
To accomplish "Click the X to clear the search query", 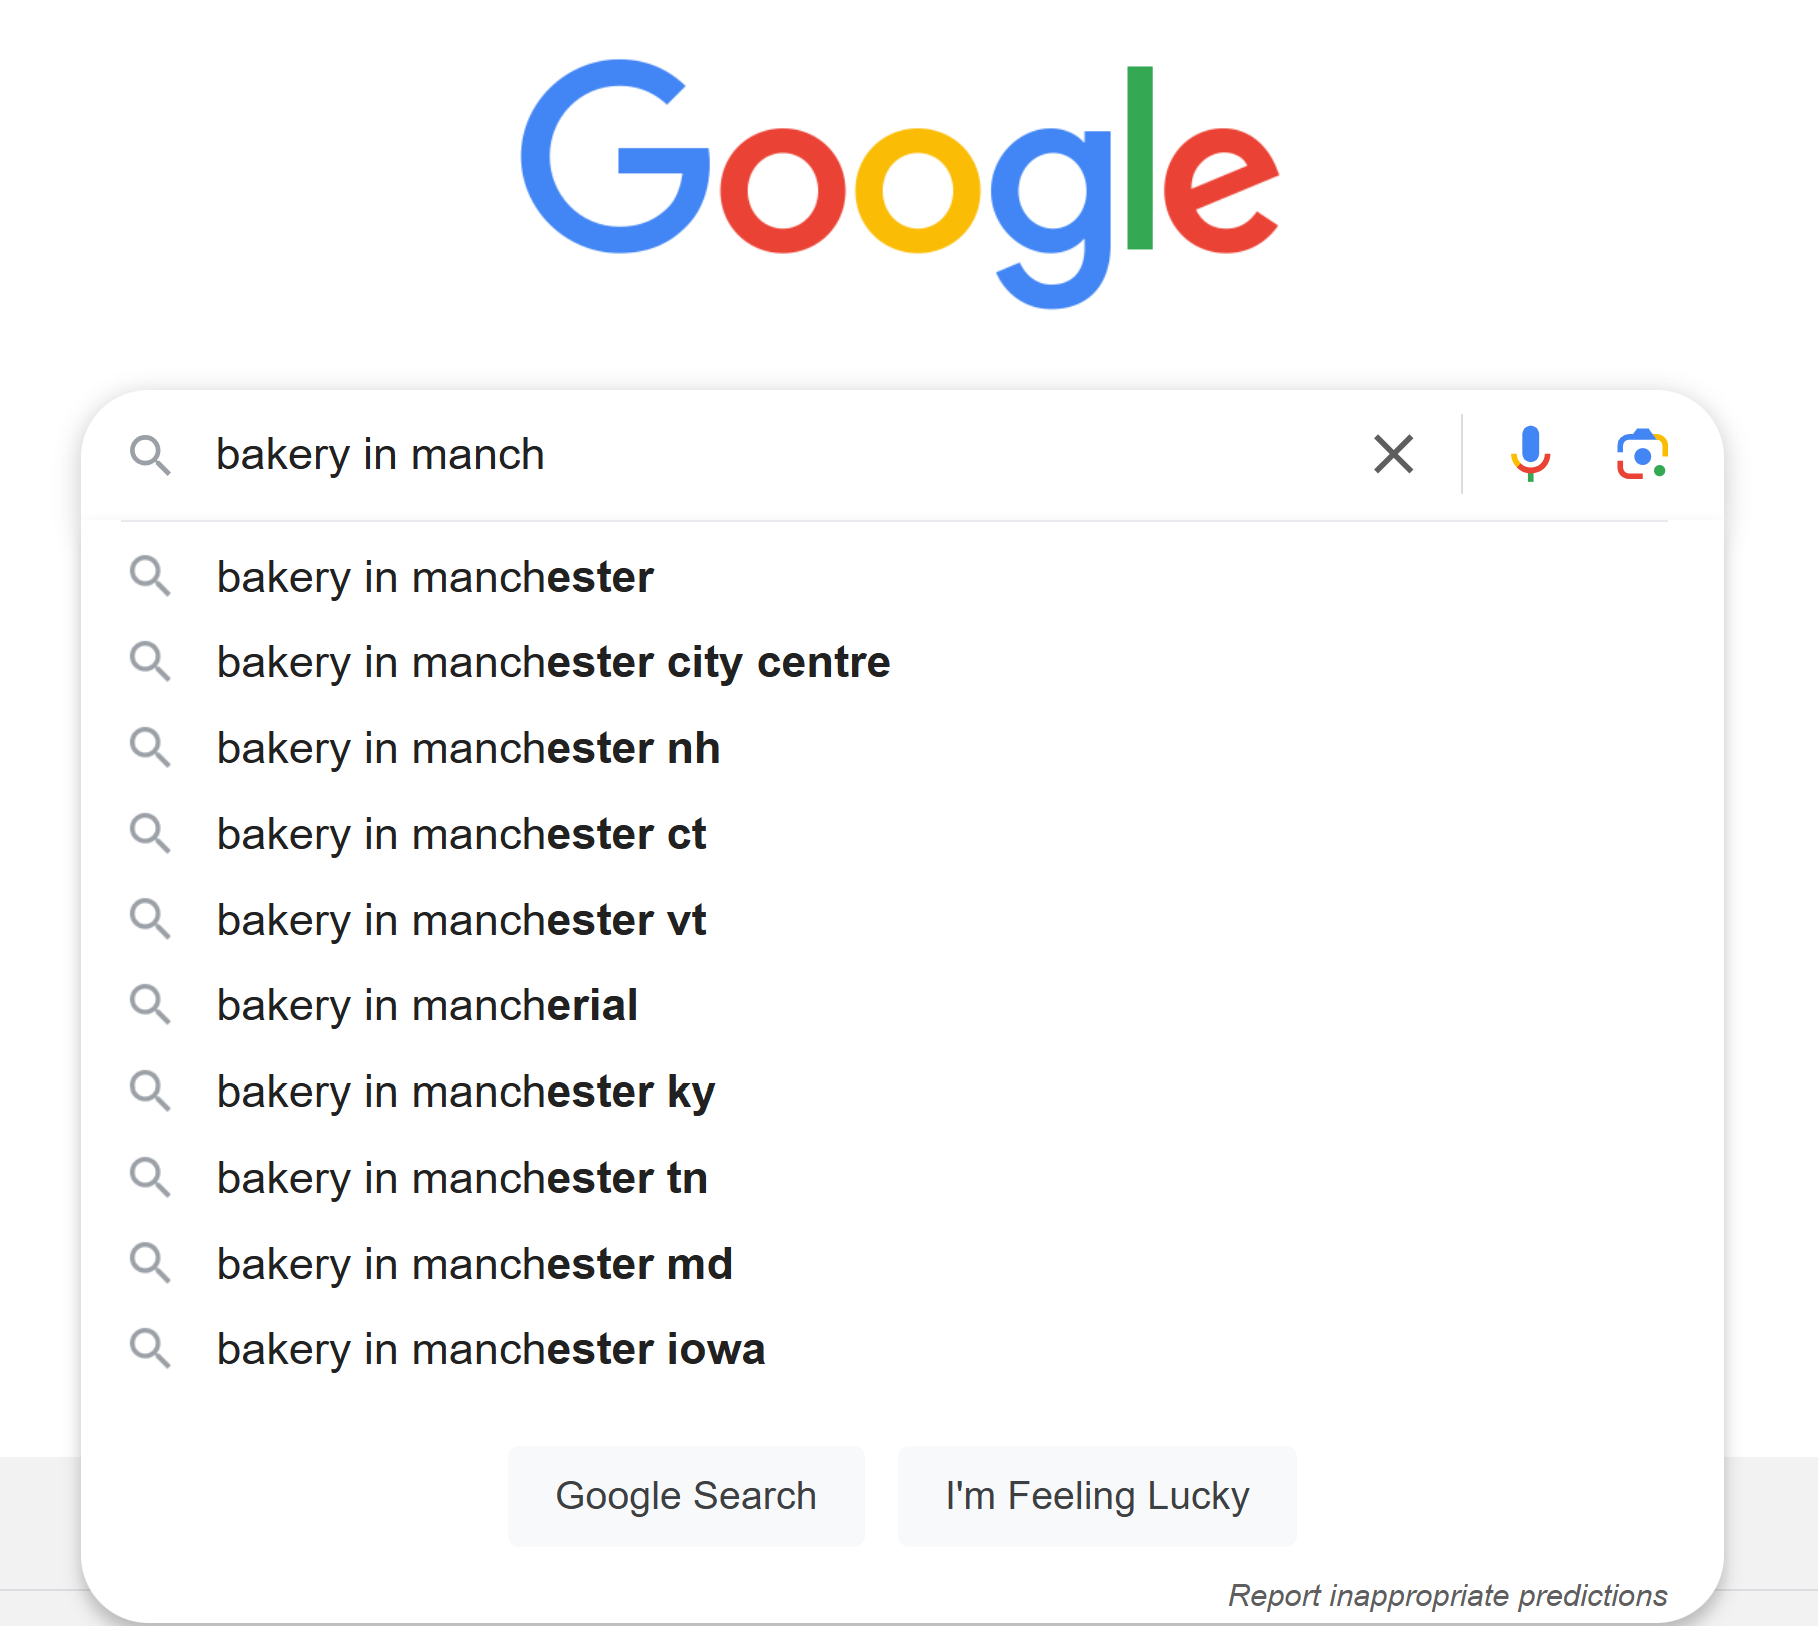I will [x=1393, y=454].
